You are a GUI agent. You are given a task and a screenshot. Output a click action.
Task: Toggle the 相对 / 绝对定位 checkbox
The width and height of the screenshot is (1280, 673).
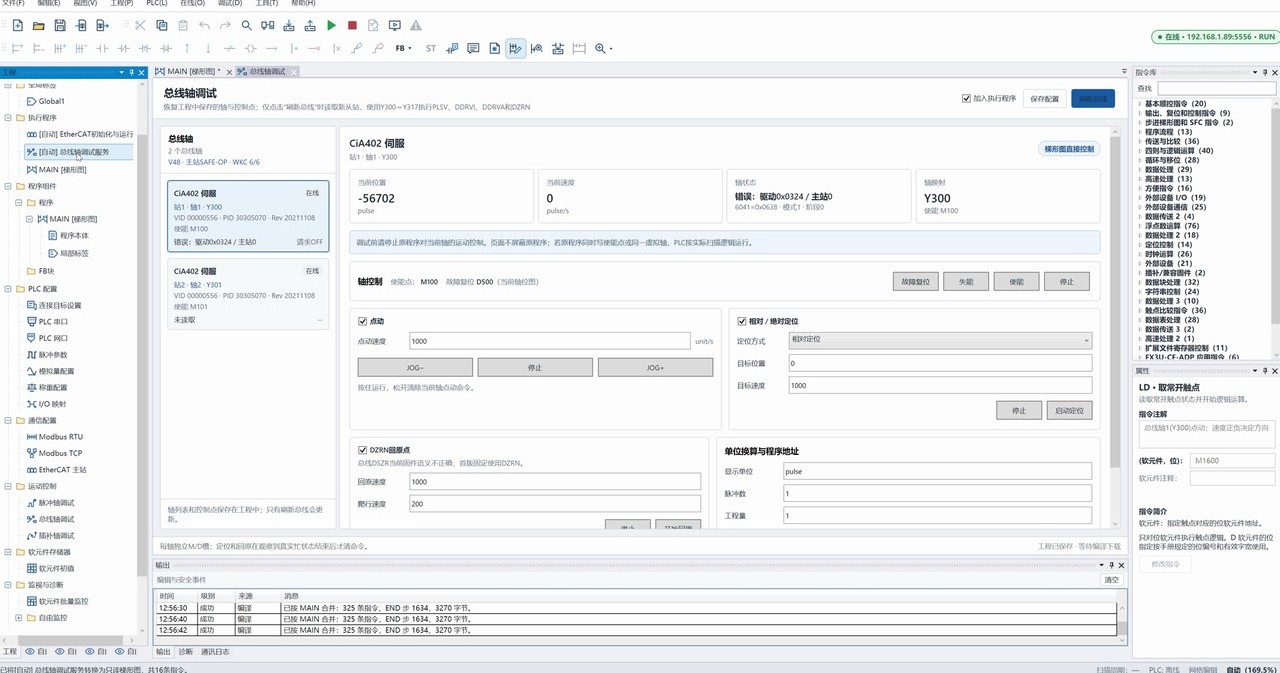[742, 321]
